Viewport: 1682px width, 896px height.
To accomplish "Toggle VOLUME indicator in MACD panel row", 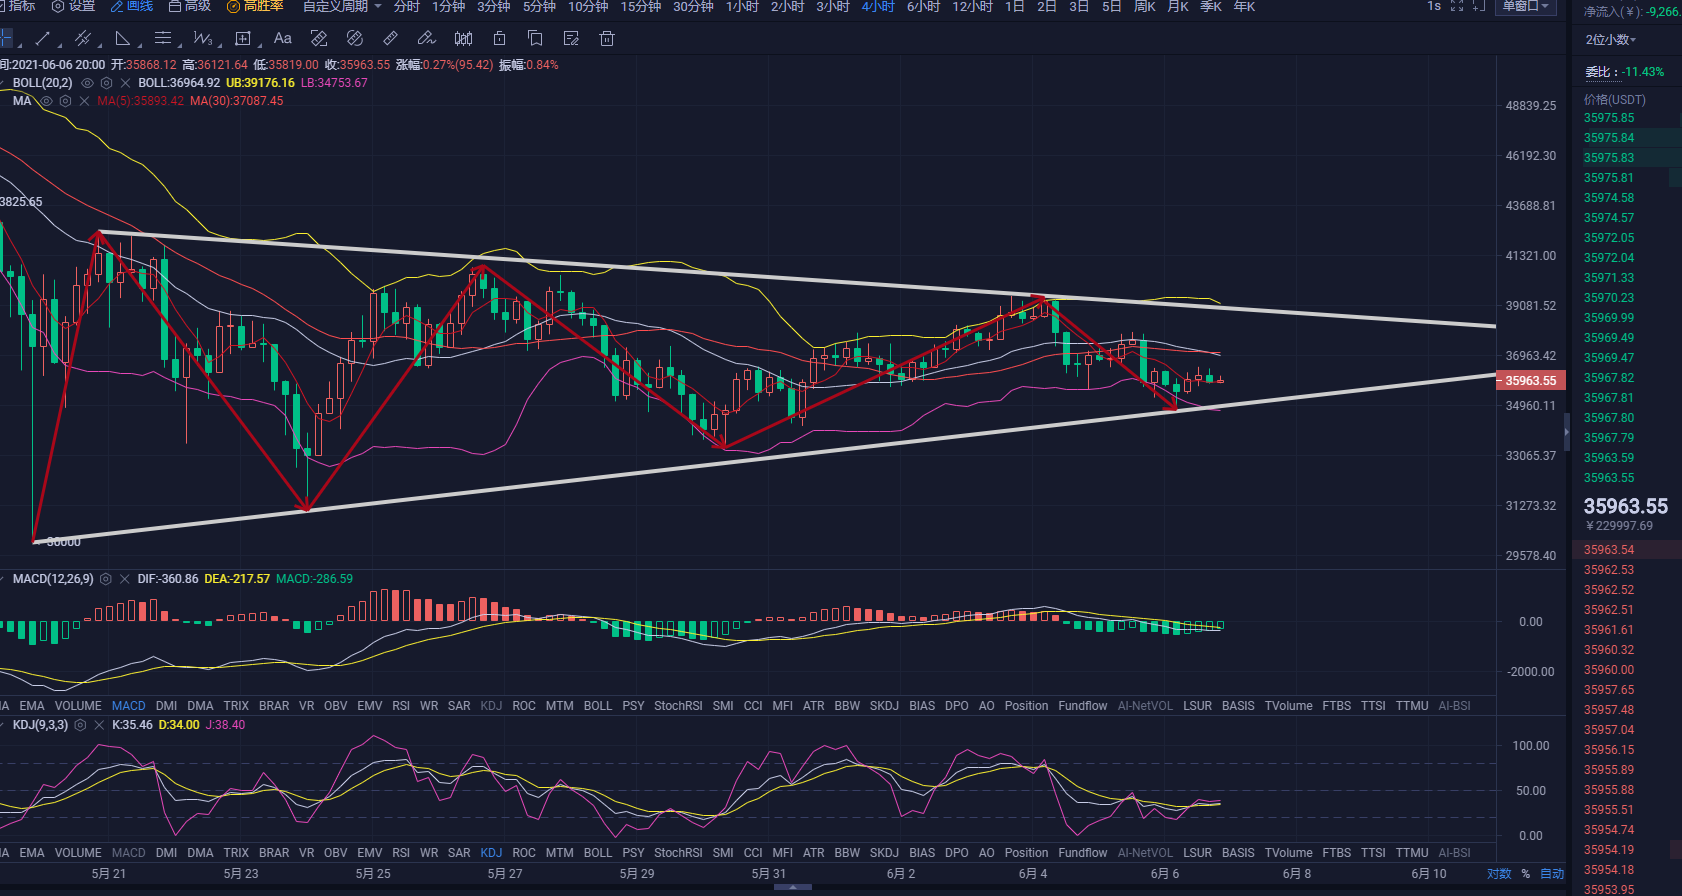I will [78, 706].
